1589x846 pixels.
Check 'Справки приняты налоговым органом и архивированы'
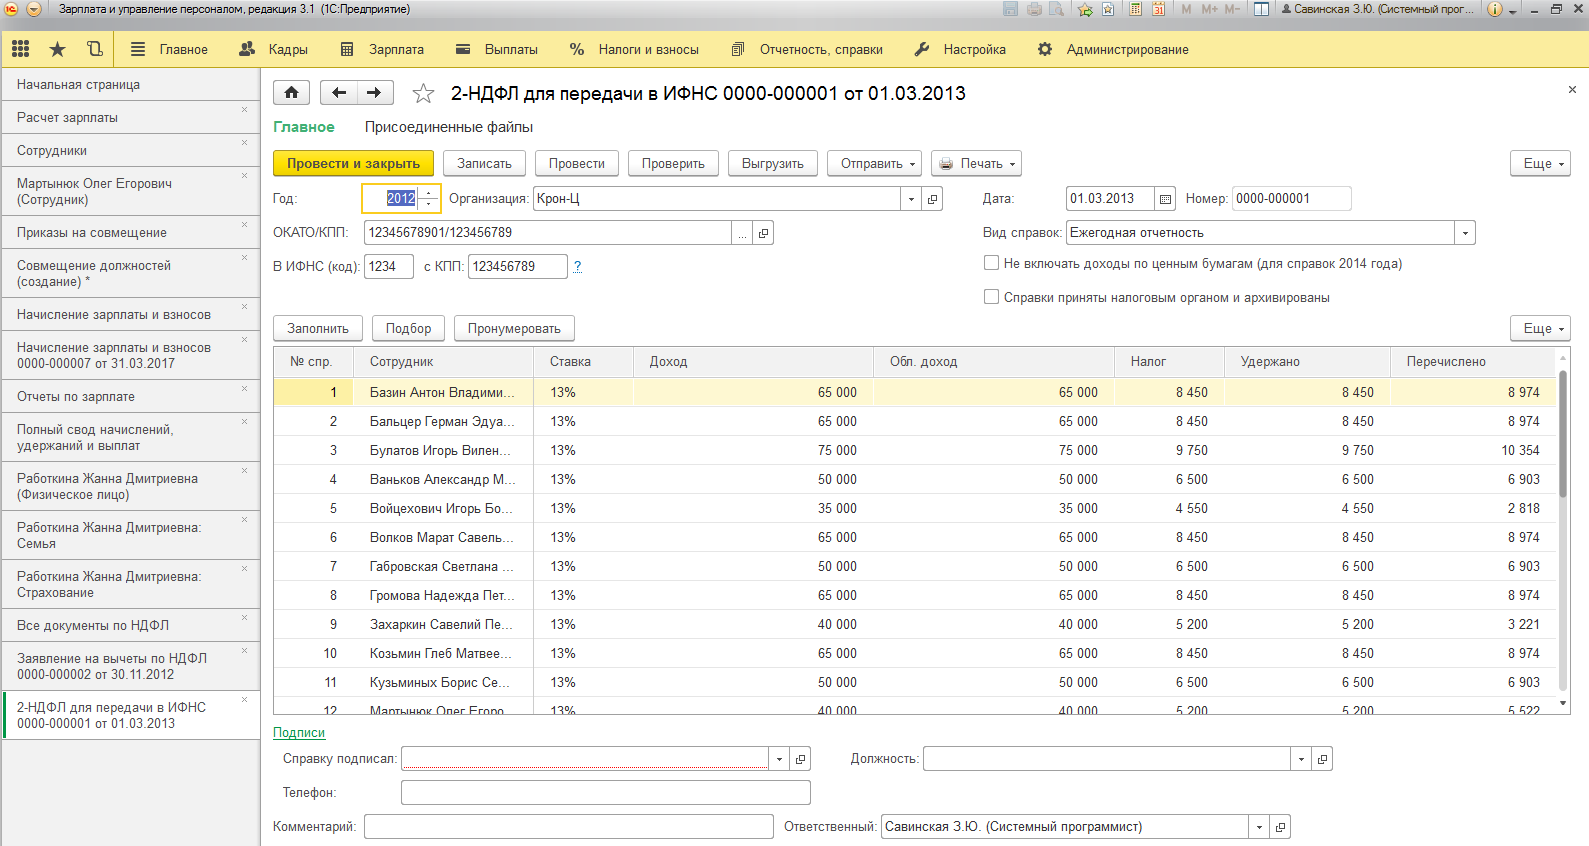coord(991,297)
